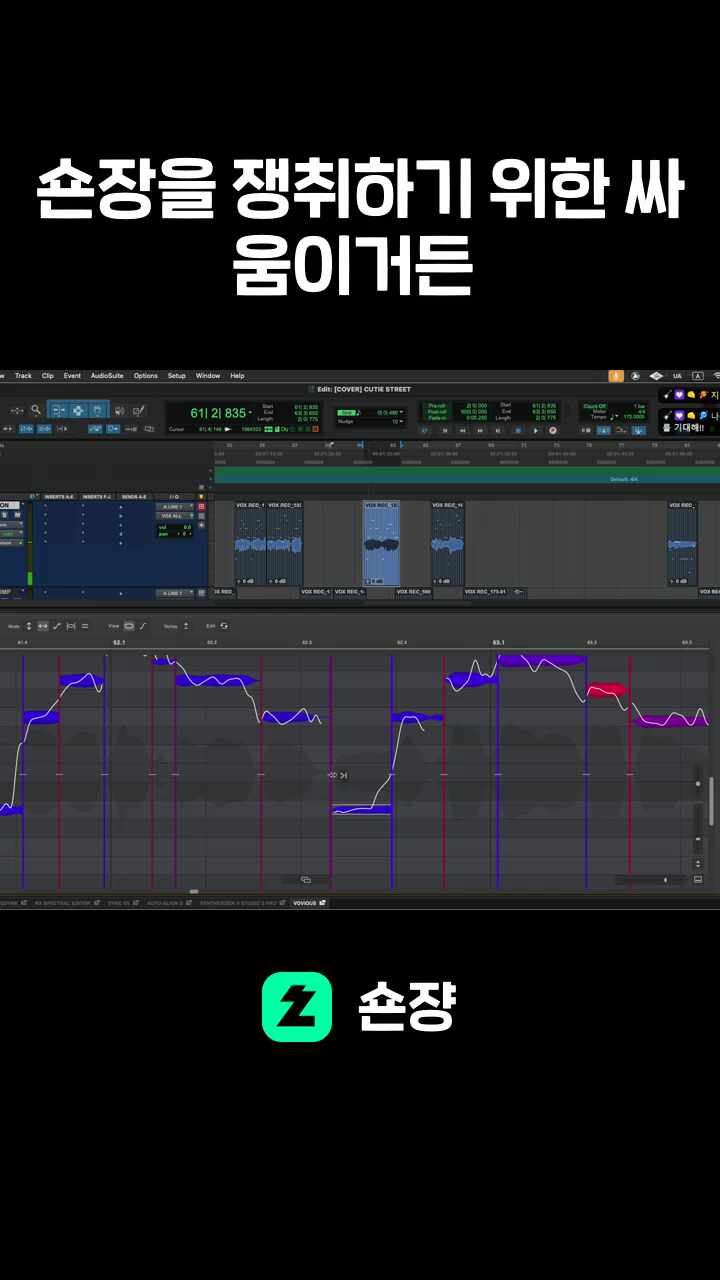
Task: Open the Help menu
Action: click(x=237, y=376)
